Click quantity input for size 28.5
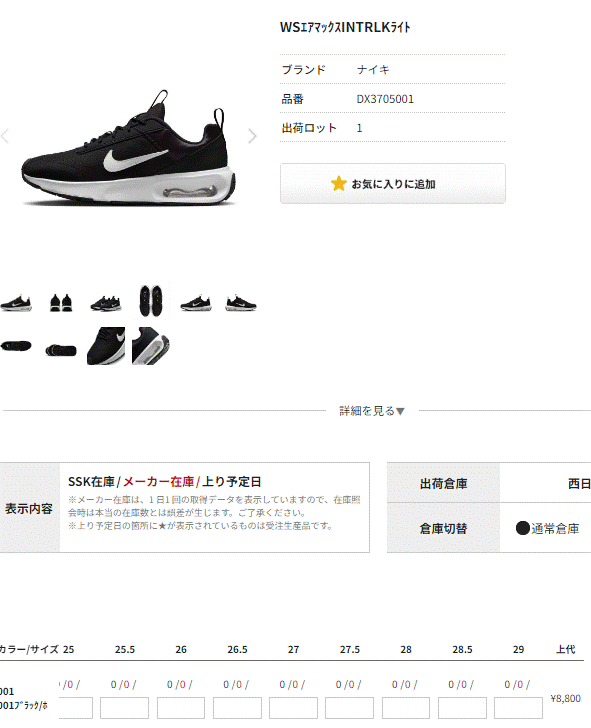 (462, 708)
